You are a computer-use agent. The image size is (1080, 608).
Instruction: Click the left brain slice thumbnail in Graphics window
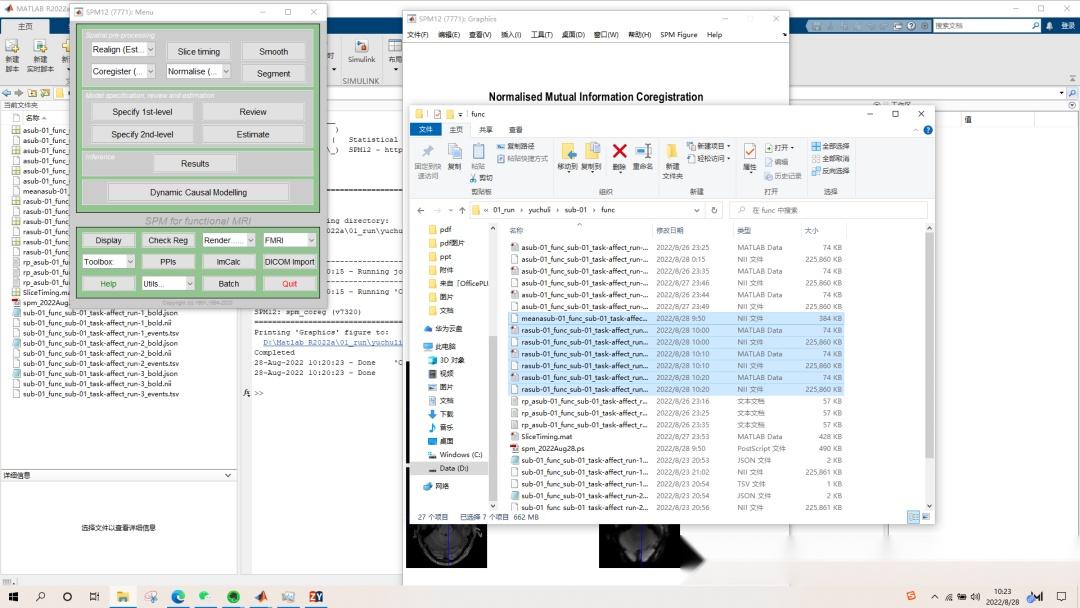[446, 546]
